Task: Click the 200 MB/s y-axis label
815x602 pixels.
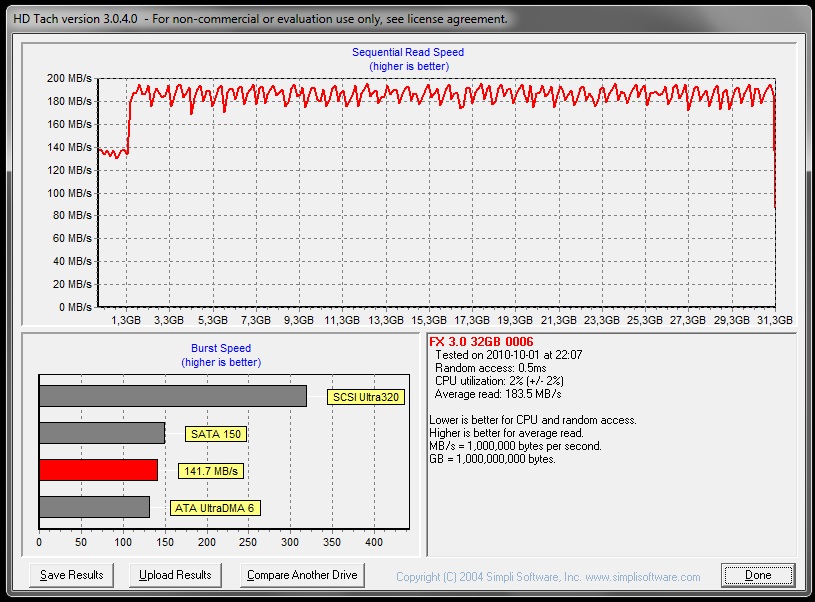Action: click(69, 78)
